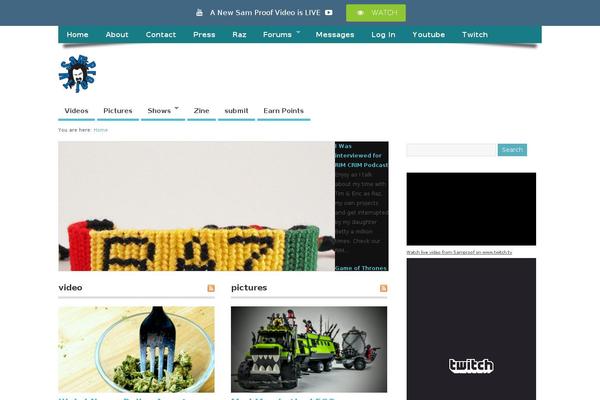Click the YouTube icon before the announcement
600x400 pixels.
199,13
